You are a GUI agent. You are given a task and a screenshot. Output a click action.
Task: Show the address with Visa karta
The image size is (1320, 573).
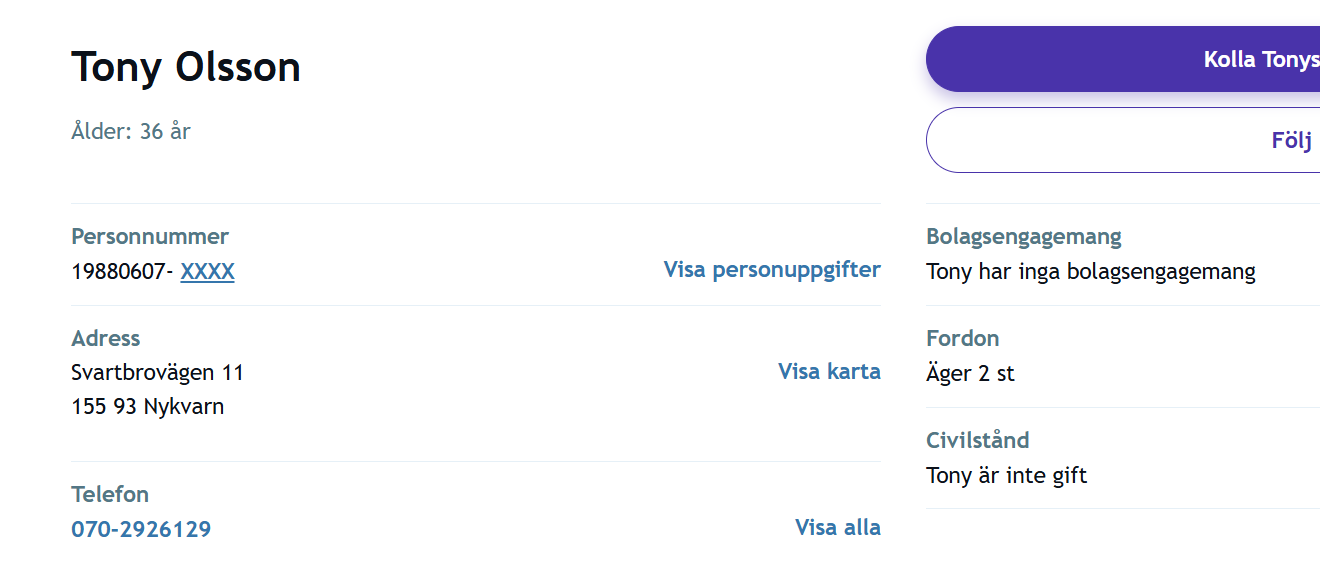(x=829, y=371)
